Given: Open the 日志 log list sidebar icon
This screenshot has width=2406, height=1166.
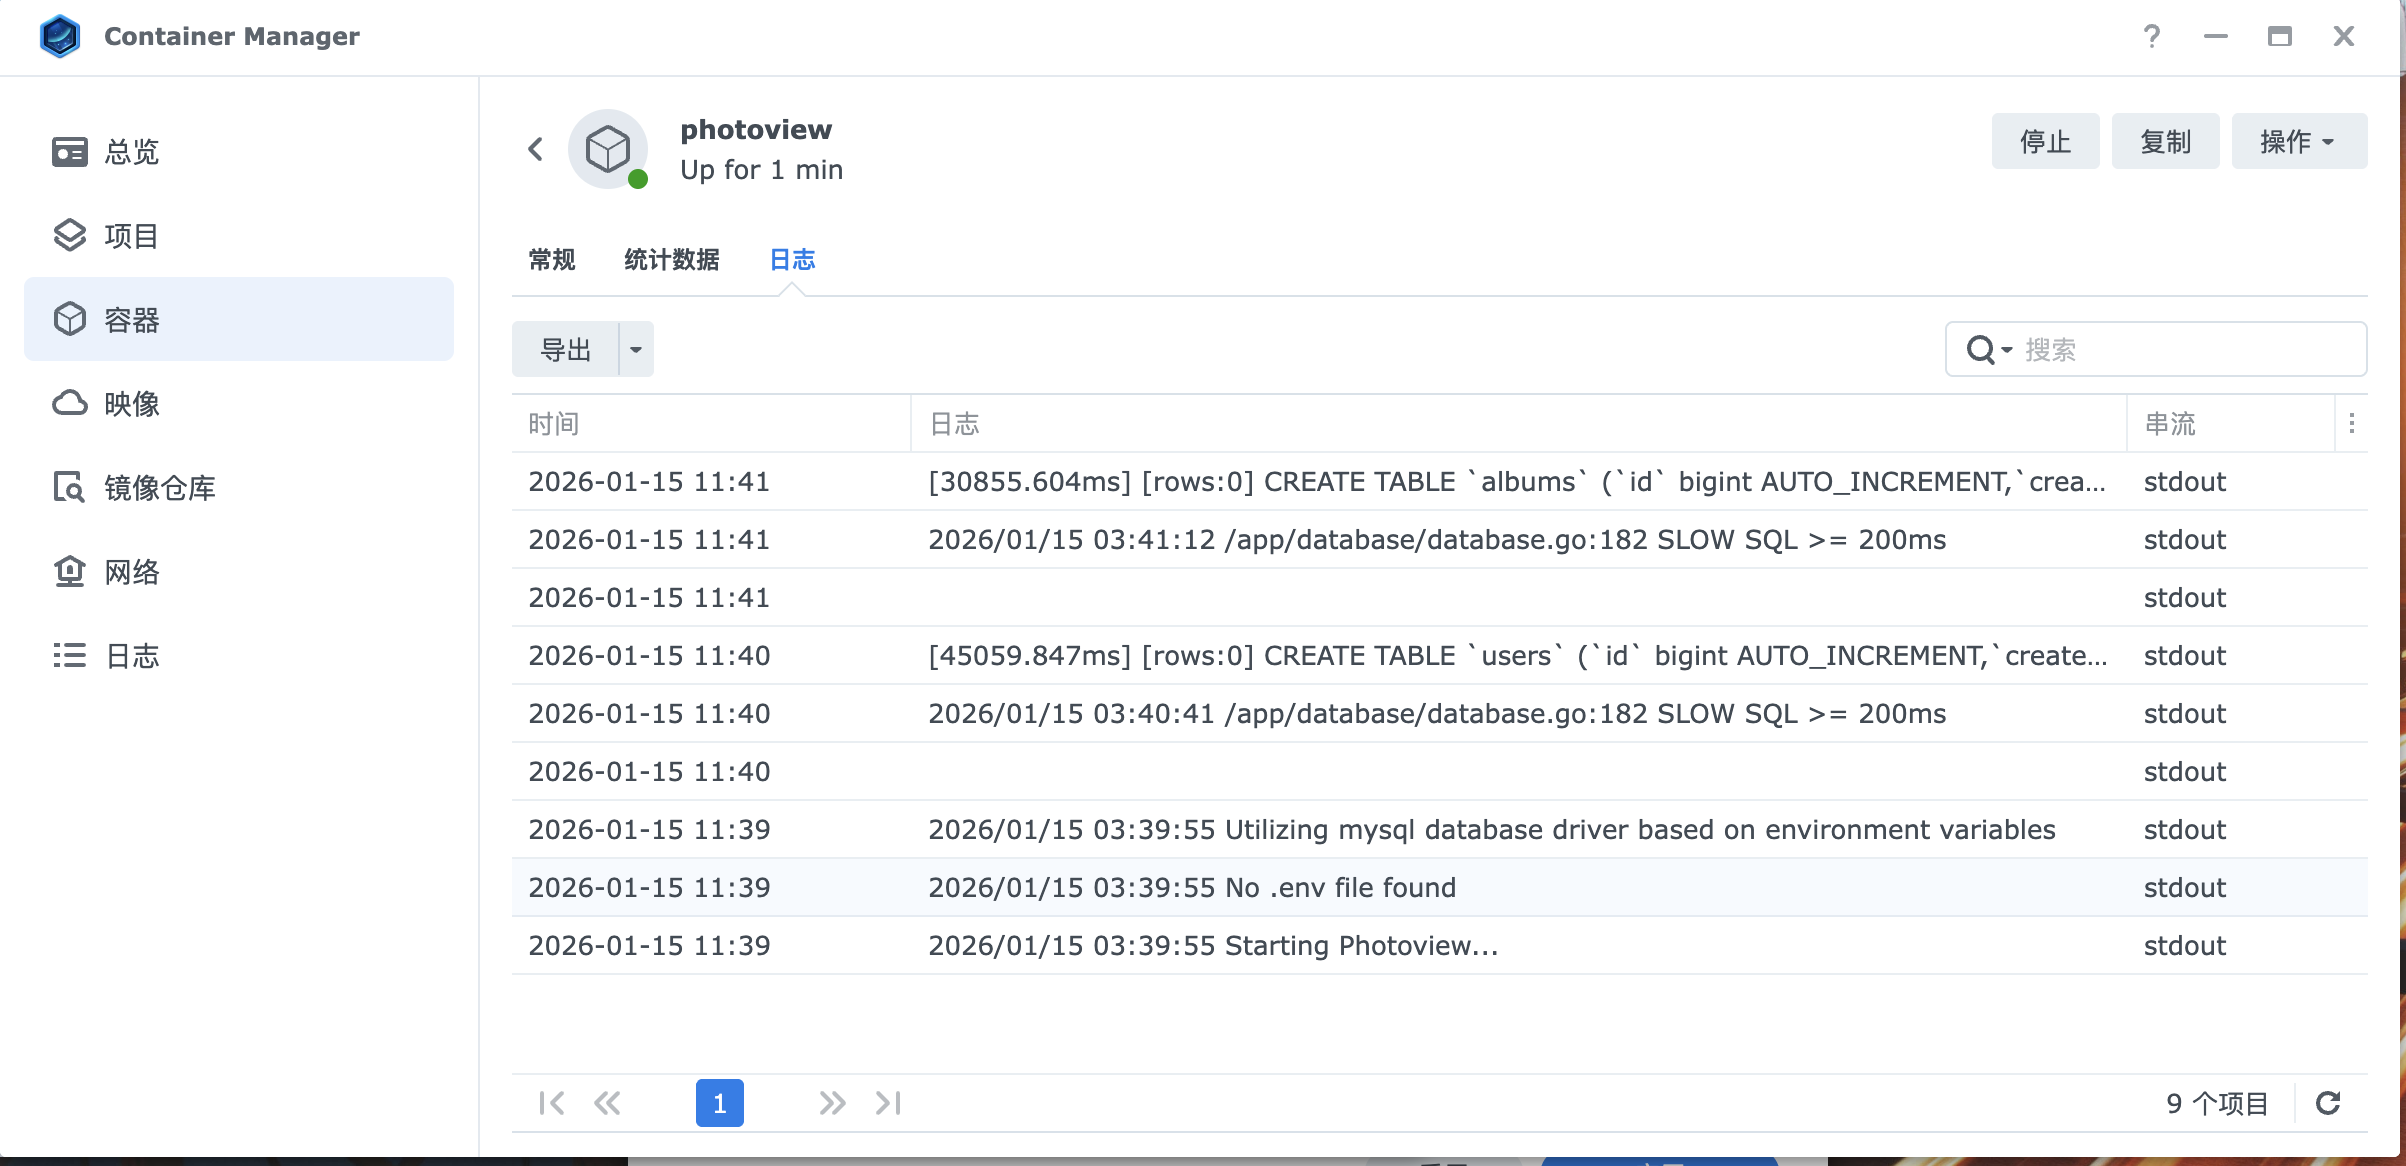Looking at the screenshot, I should coord(70,656).
